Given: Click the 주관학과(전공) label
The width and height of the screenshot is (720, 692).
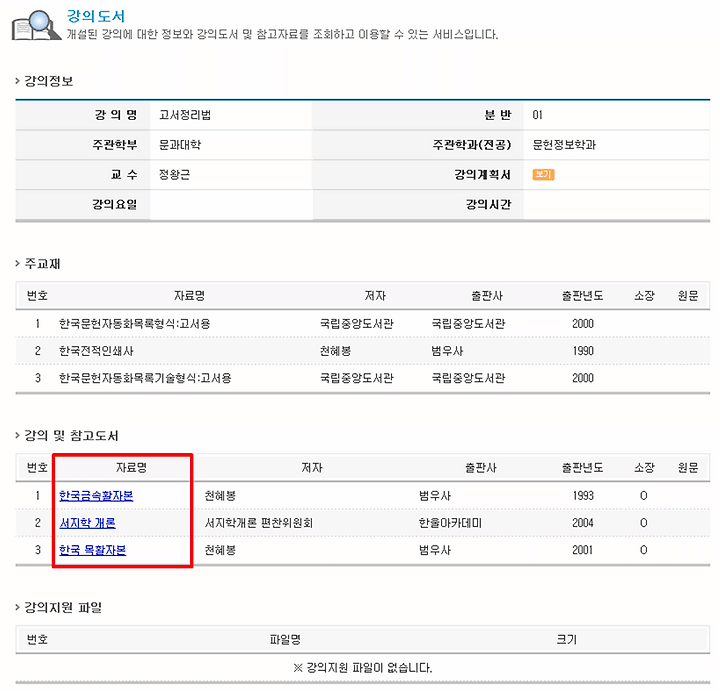Looking at the screenshot, I should [472, 145].
